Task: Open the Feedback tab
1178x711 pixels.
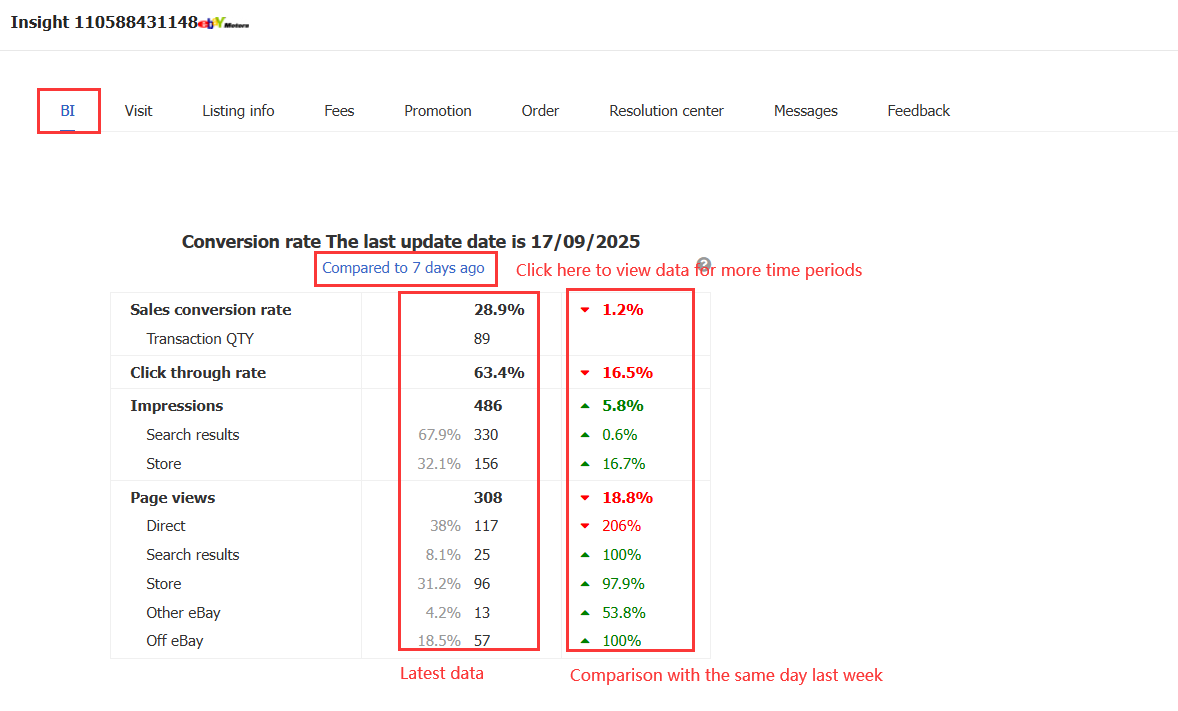Action: point(918,111)
